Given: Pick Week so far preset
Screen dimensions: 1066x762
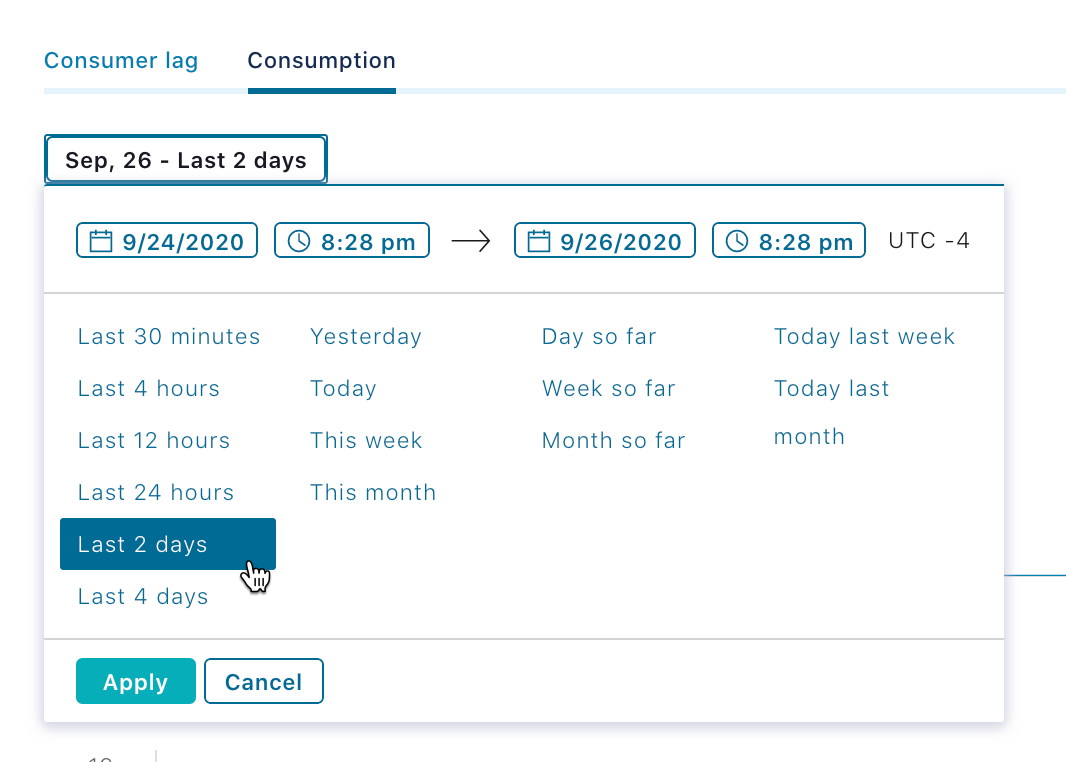Looking at the screenshot, I should pos(608,388).
